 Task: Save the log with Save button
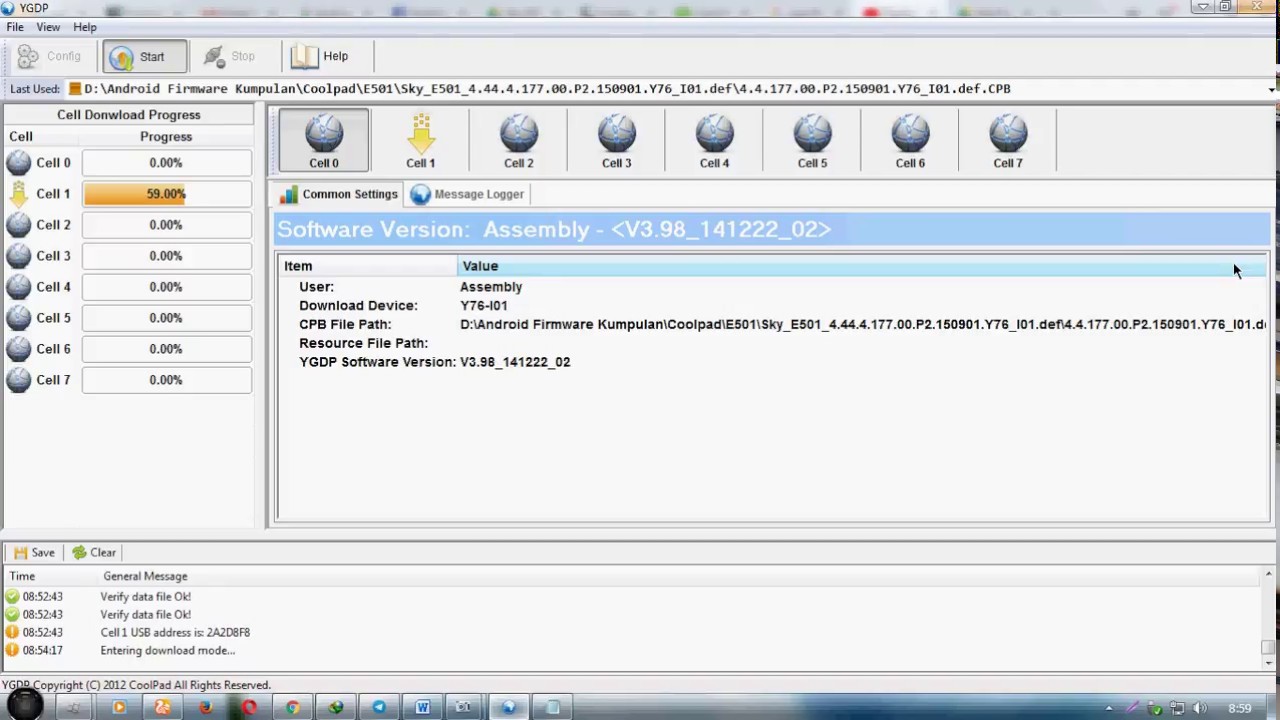point(34,552)
